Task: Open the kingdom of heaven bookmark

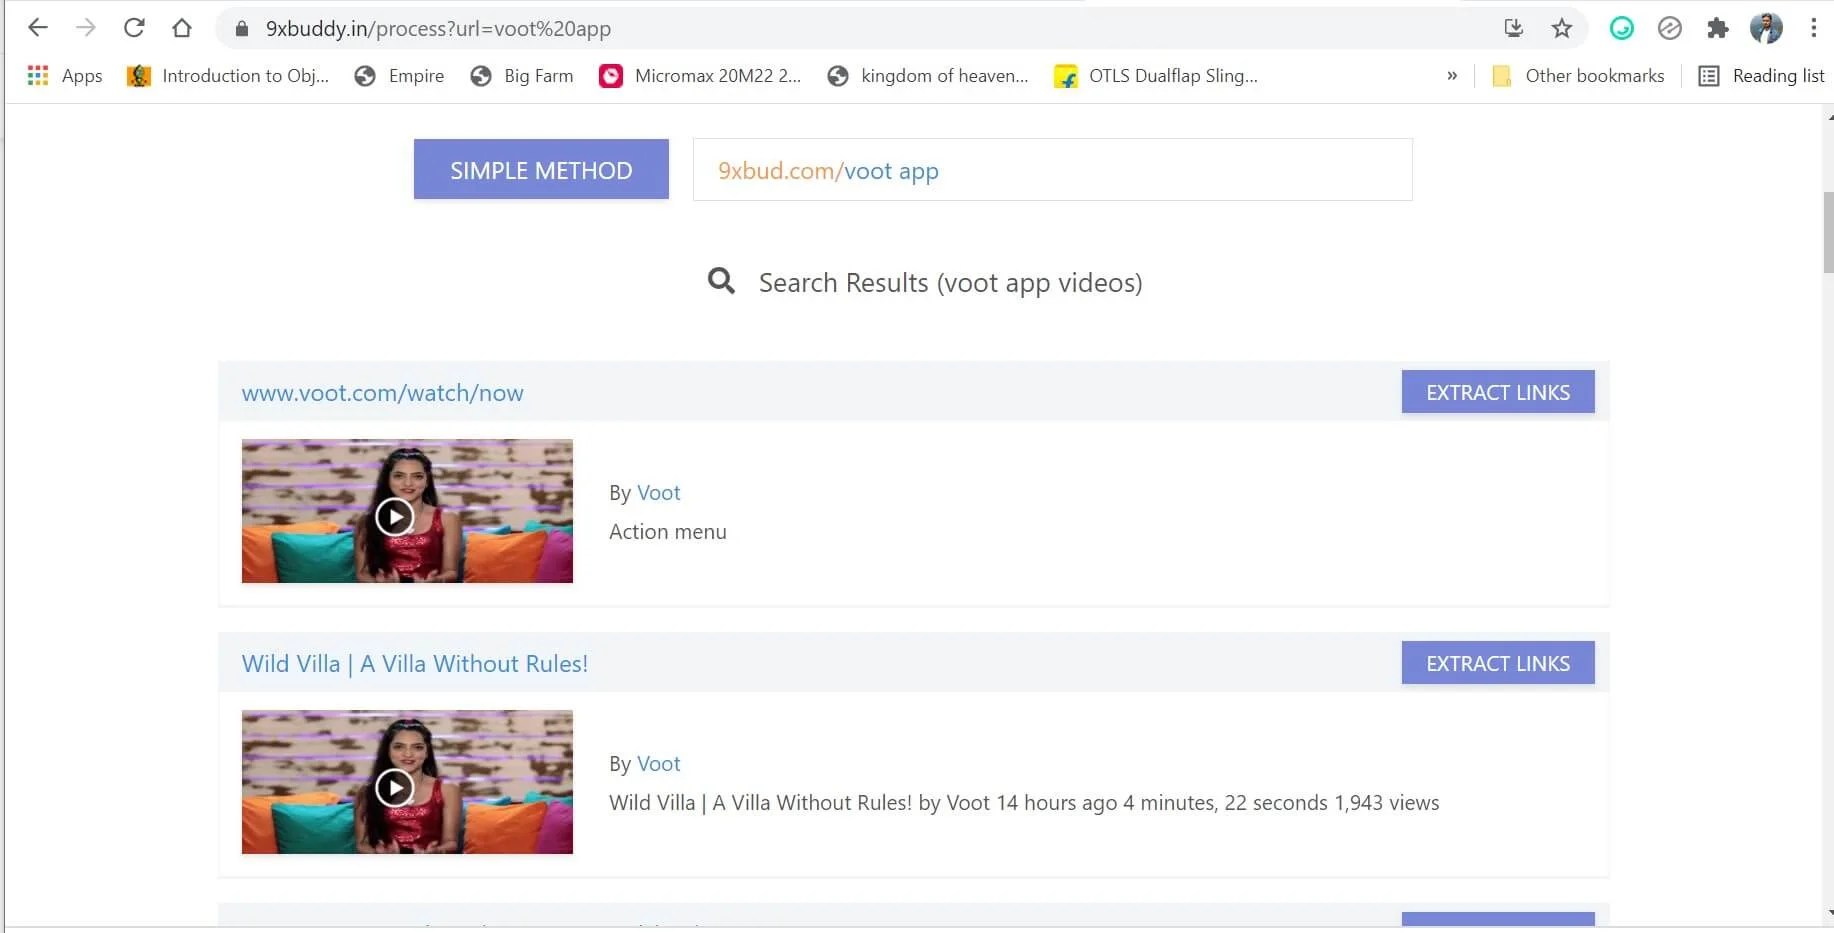Action: point(928,76)
